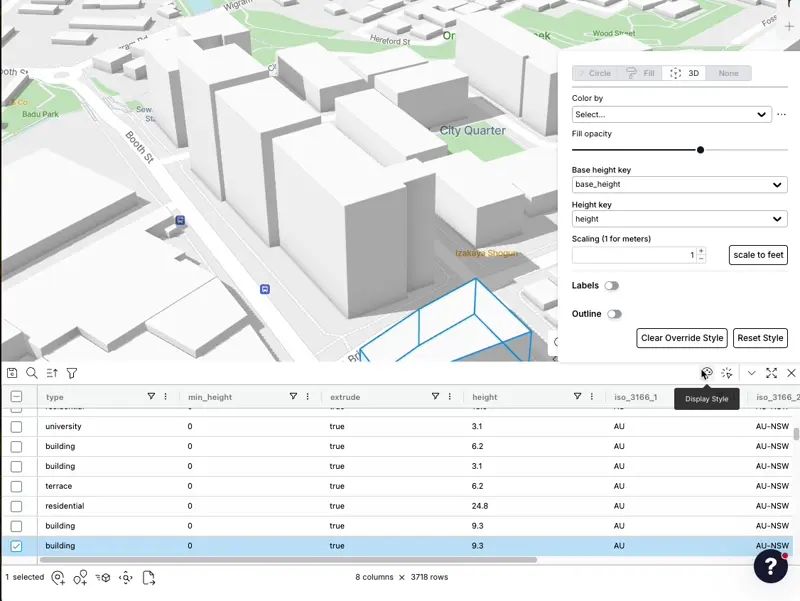
Task: Open the Color by dropdown
Action: click(x=670, y=114)
